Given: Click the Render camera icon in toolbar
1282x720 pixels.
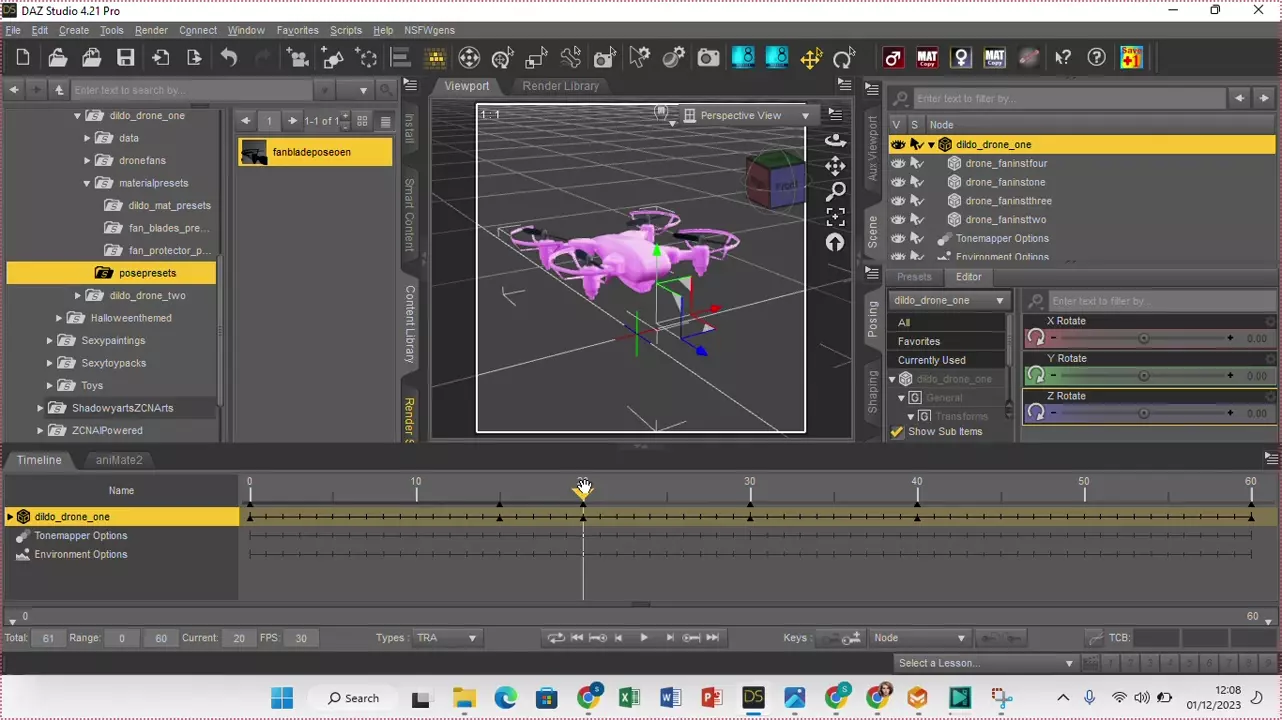Looking at the screenshot, I should coord(708,58).
